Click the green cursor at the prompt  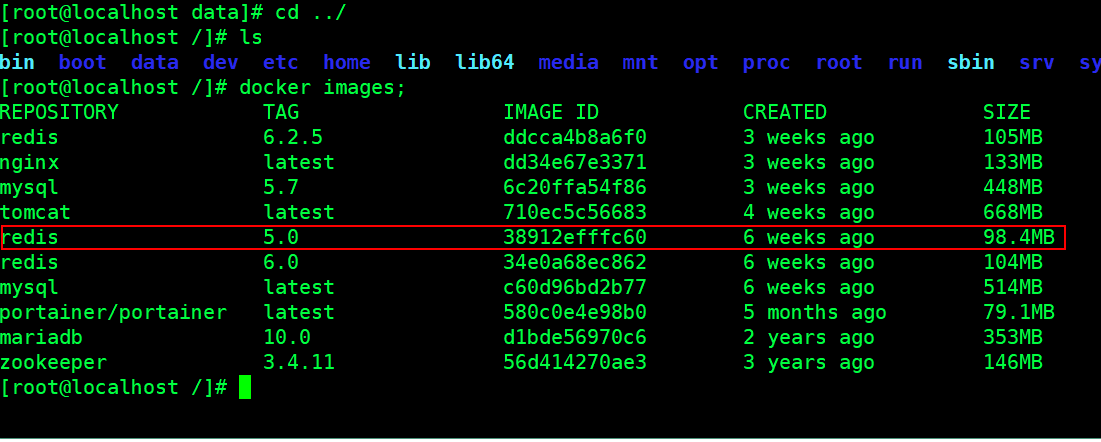pos(245,387)
